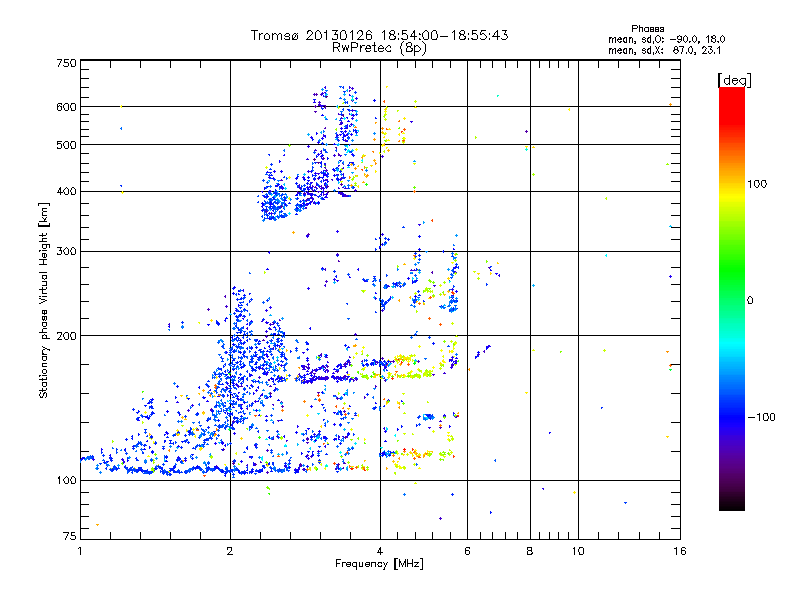Click the colorbar '-100' tick label
The image size is (800, 600).
pos(761,417)
